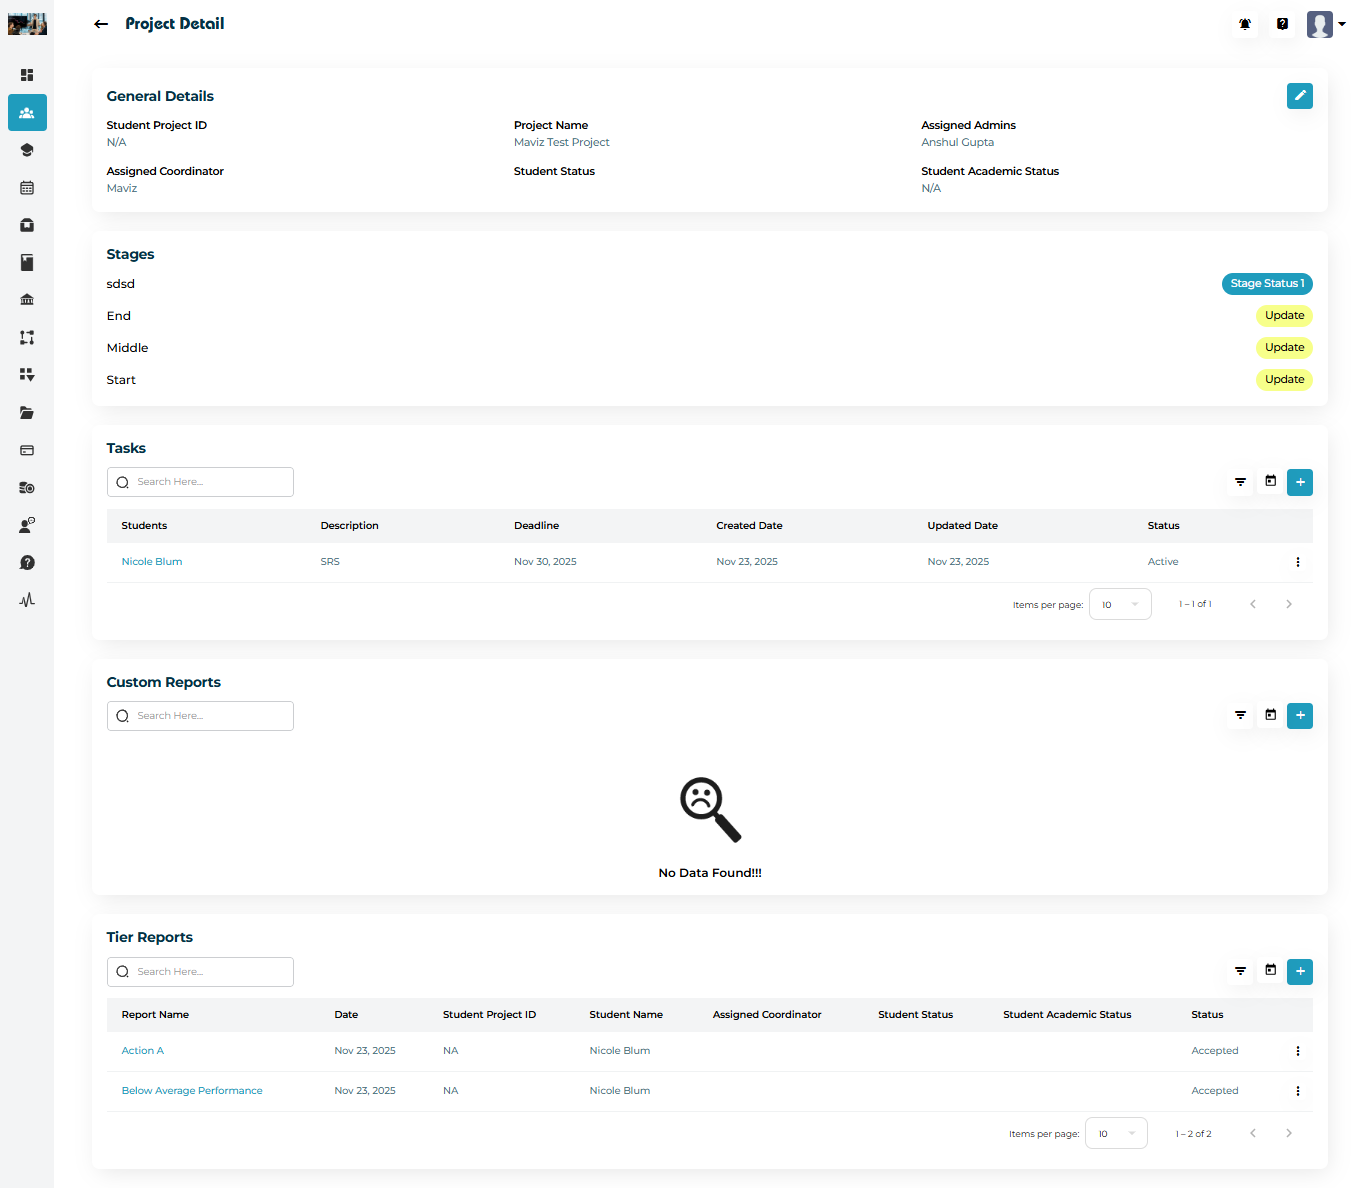Add a new task with plus button
Screen dimensions: 1366x1188
(x=1299, y=482)
